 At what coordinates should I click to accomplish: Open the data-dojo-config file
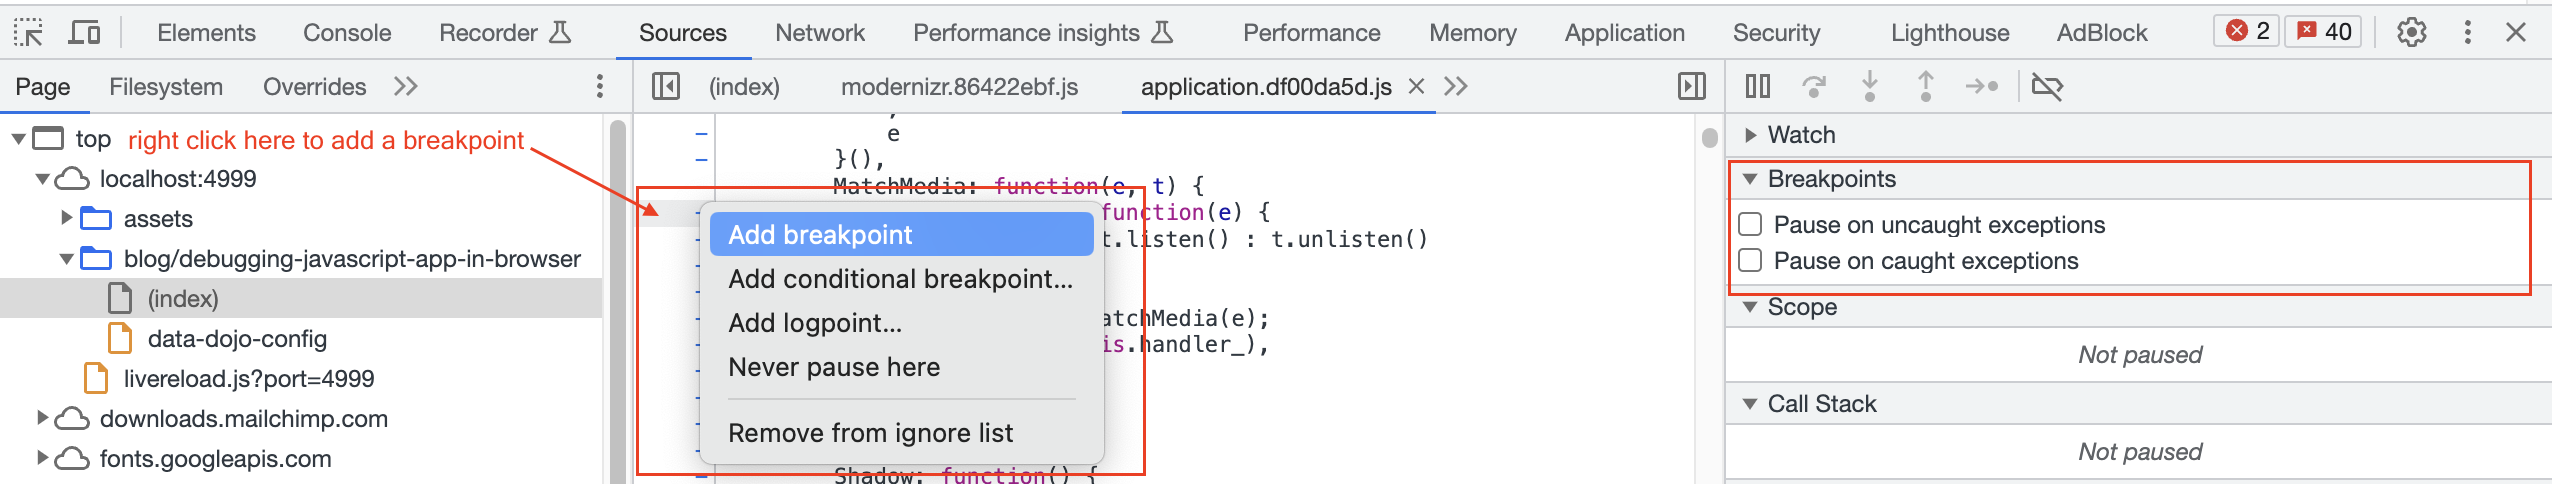[x=237, y=339]
